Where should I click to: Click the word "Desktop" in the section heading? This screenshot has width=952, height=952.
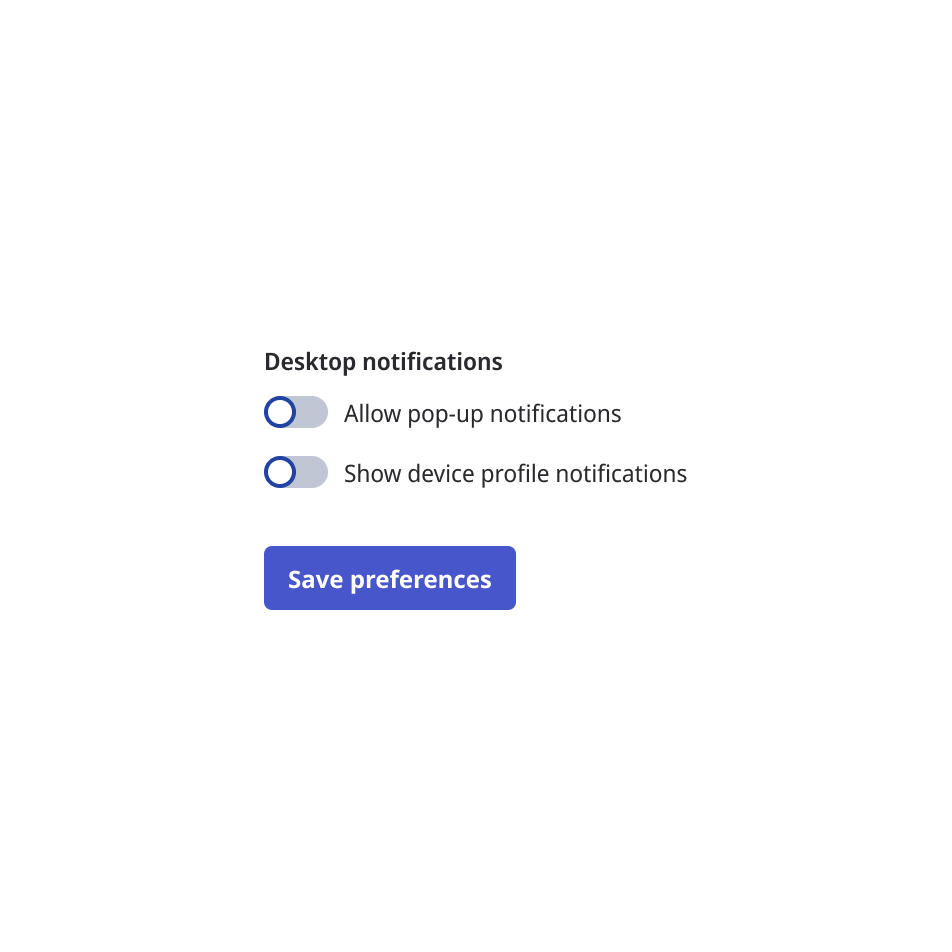(310, 362)
